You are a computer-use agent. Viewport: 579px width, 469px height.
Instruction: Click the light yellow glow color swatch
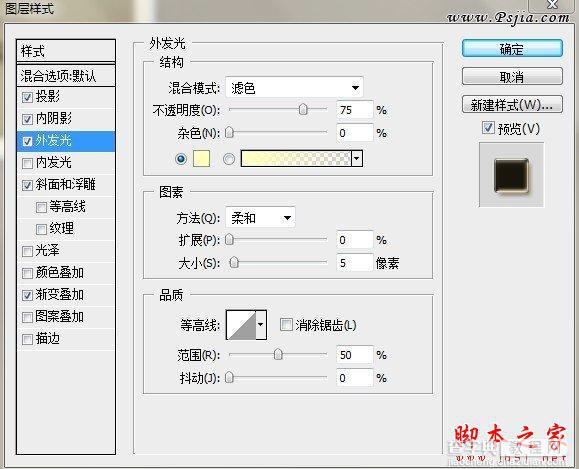202,159
